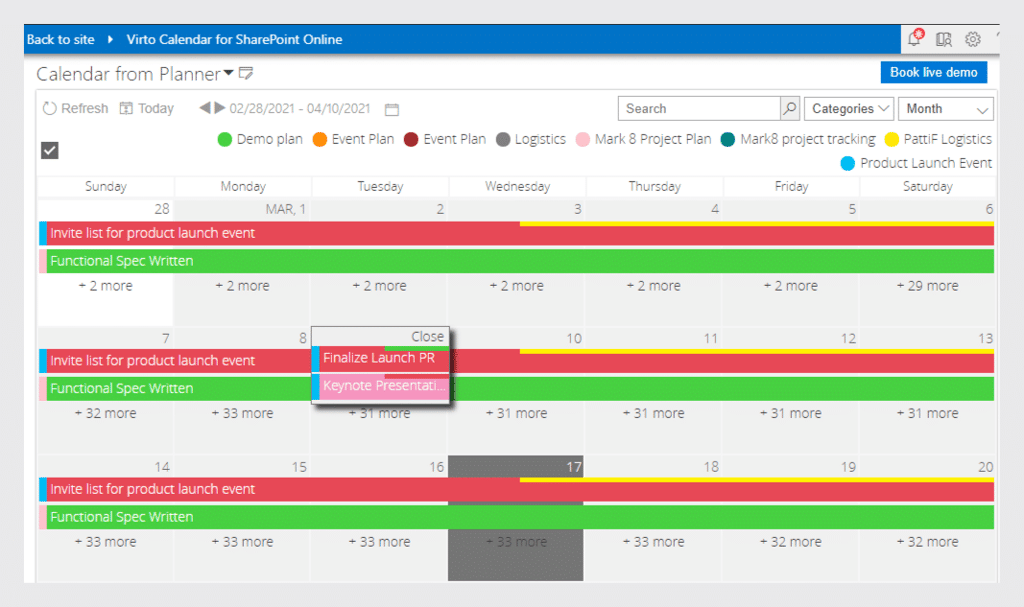
Task: Expand the Calendar from Planner dropdown arrow
Action: pyautogui.click(x=229, y=73)
